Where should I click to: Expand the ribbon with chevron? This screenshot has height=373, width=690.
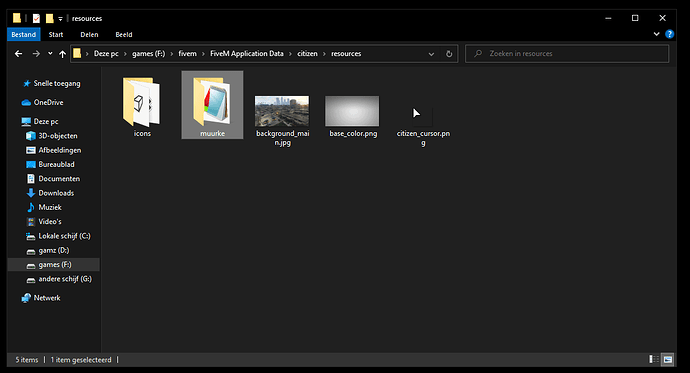[656, 34]
